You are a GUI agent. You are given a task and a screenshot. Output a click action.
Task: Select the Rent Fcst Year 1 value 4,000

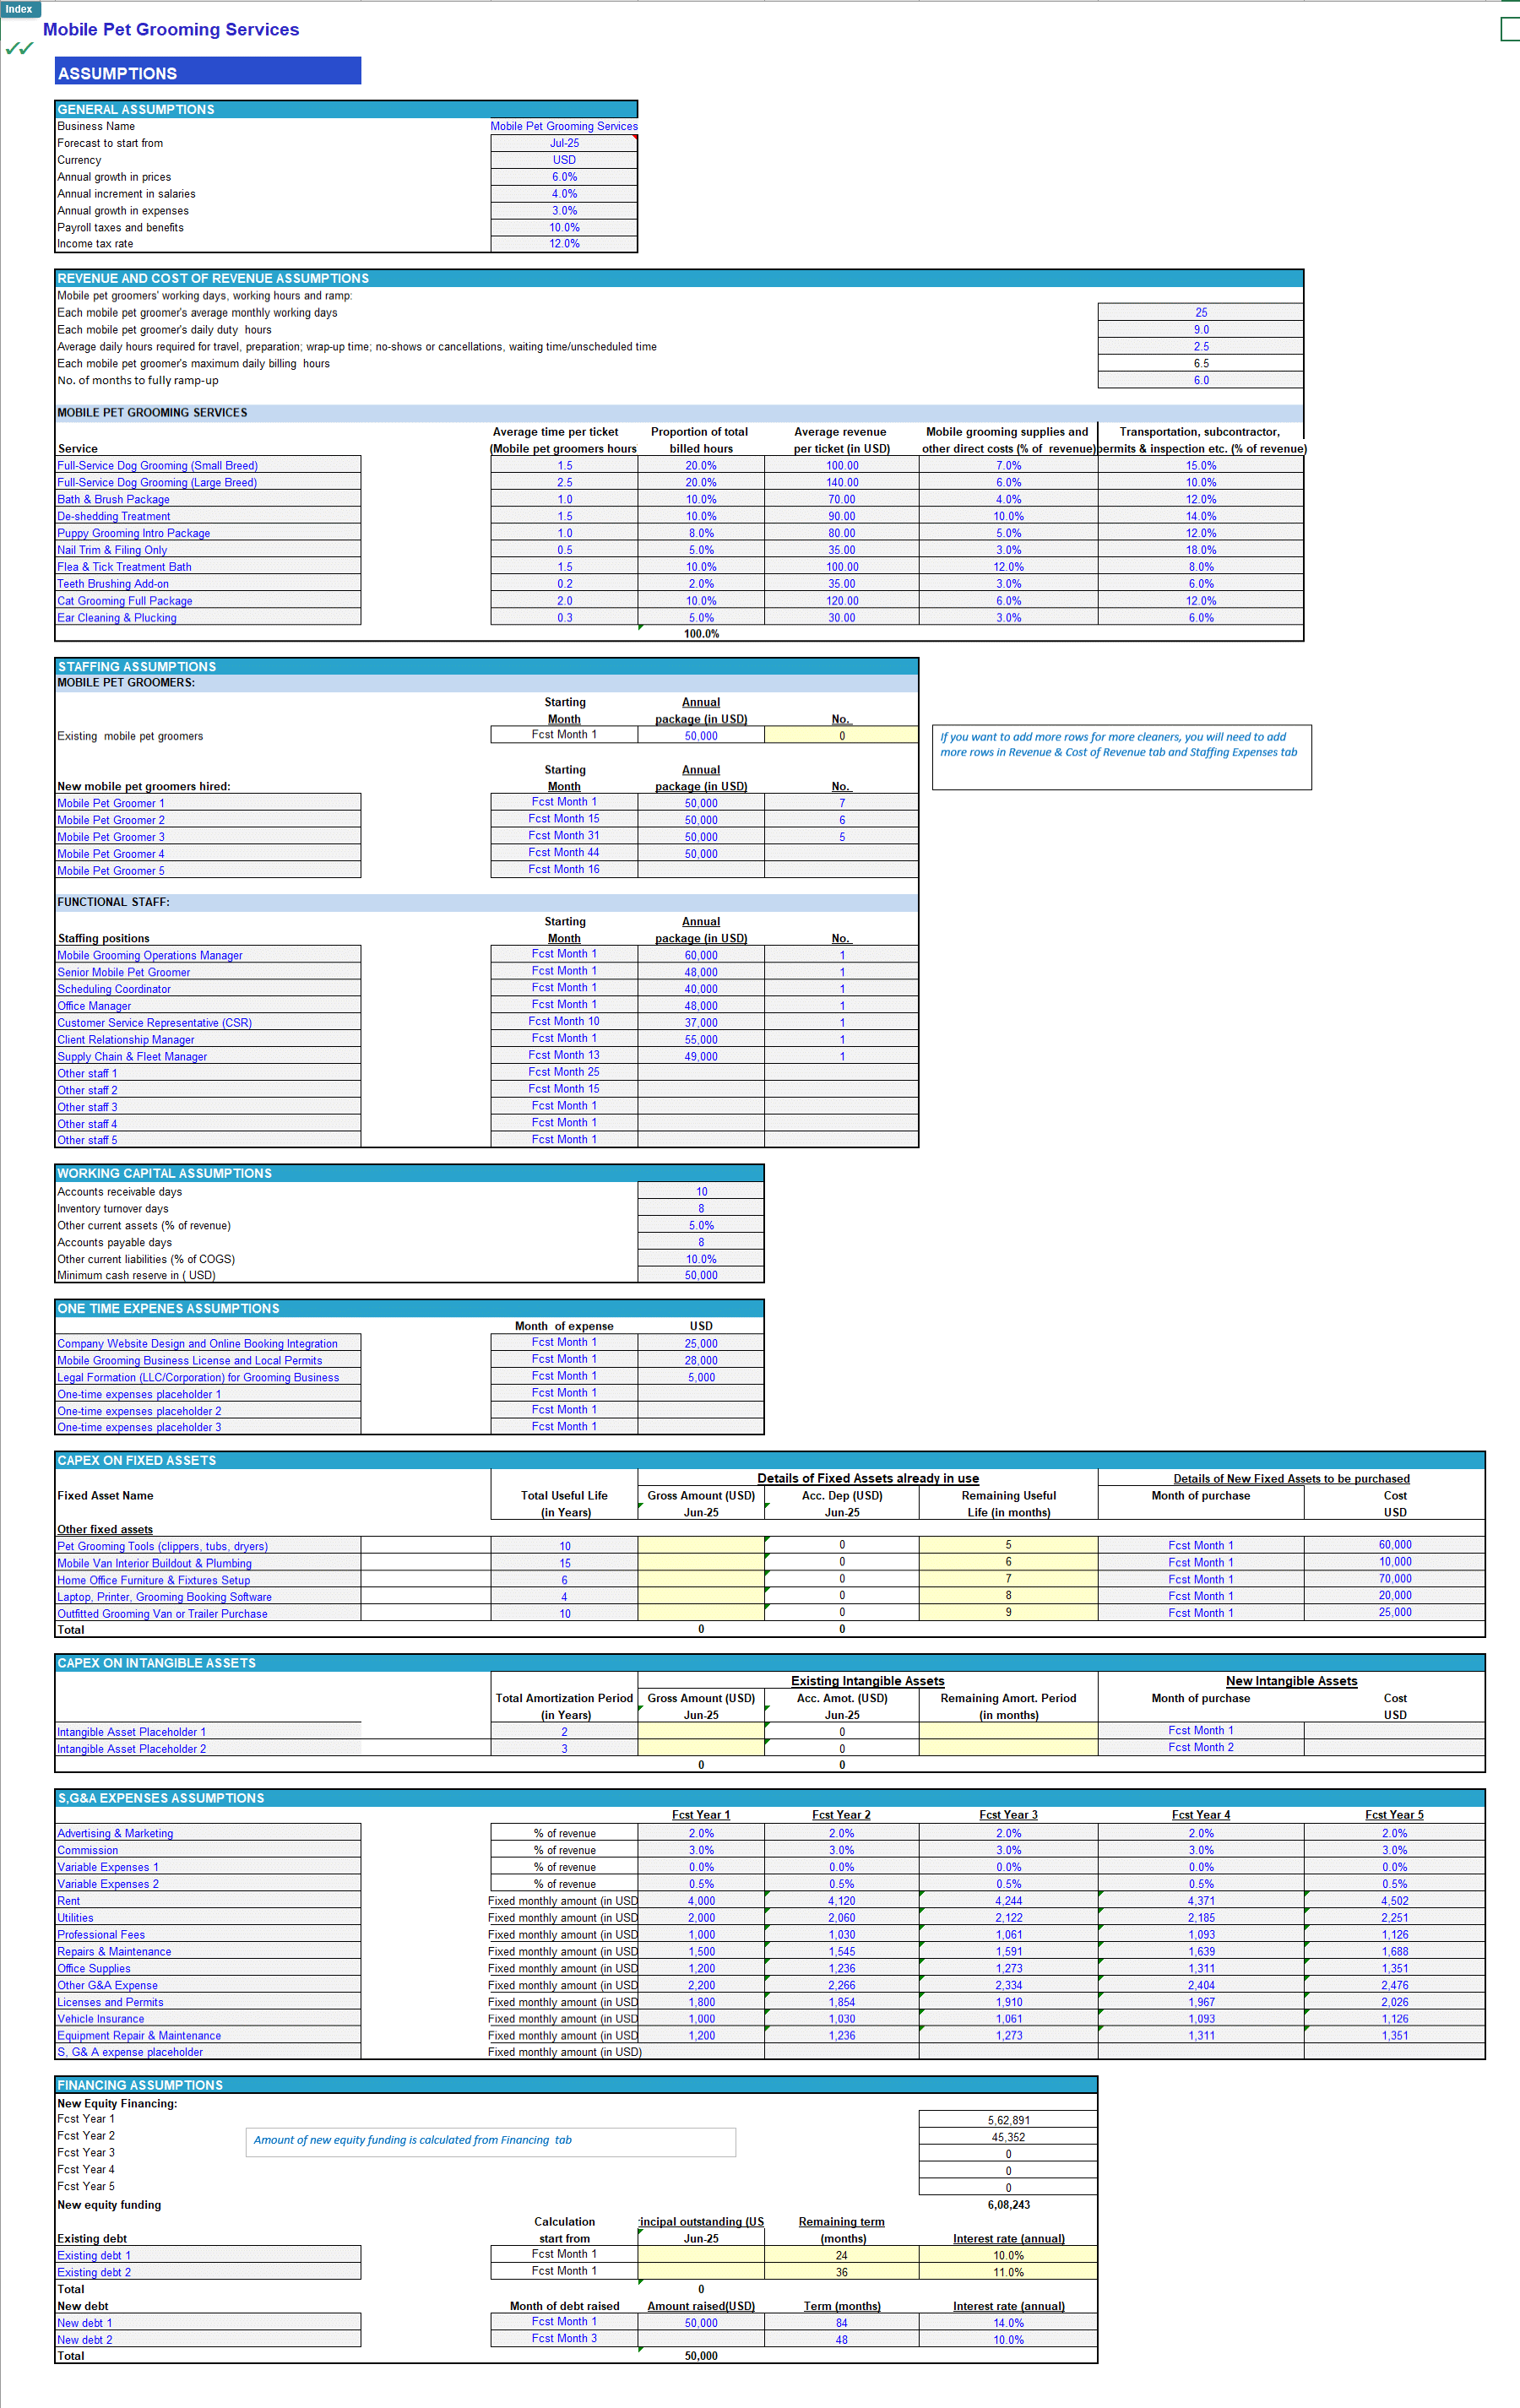[701, 1901]
